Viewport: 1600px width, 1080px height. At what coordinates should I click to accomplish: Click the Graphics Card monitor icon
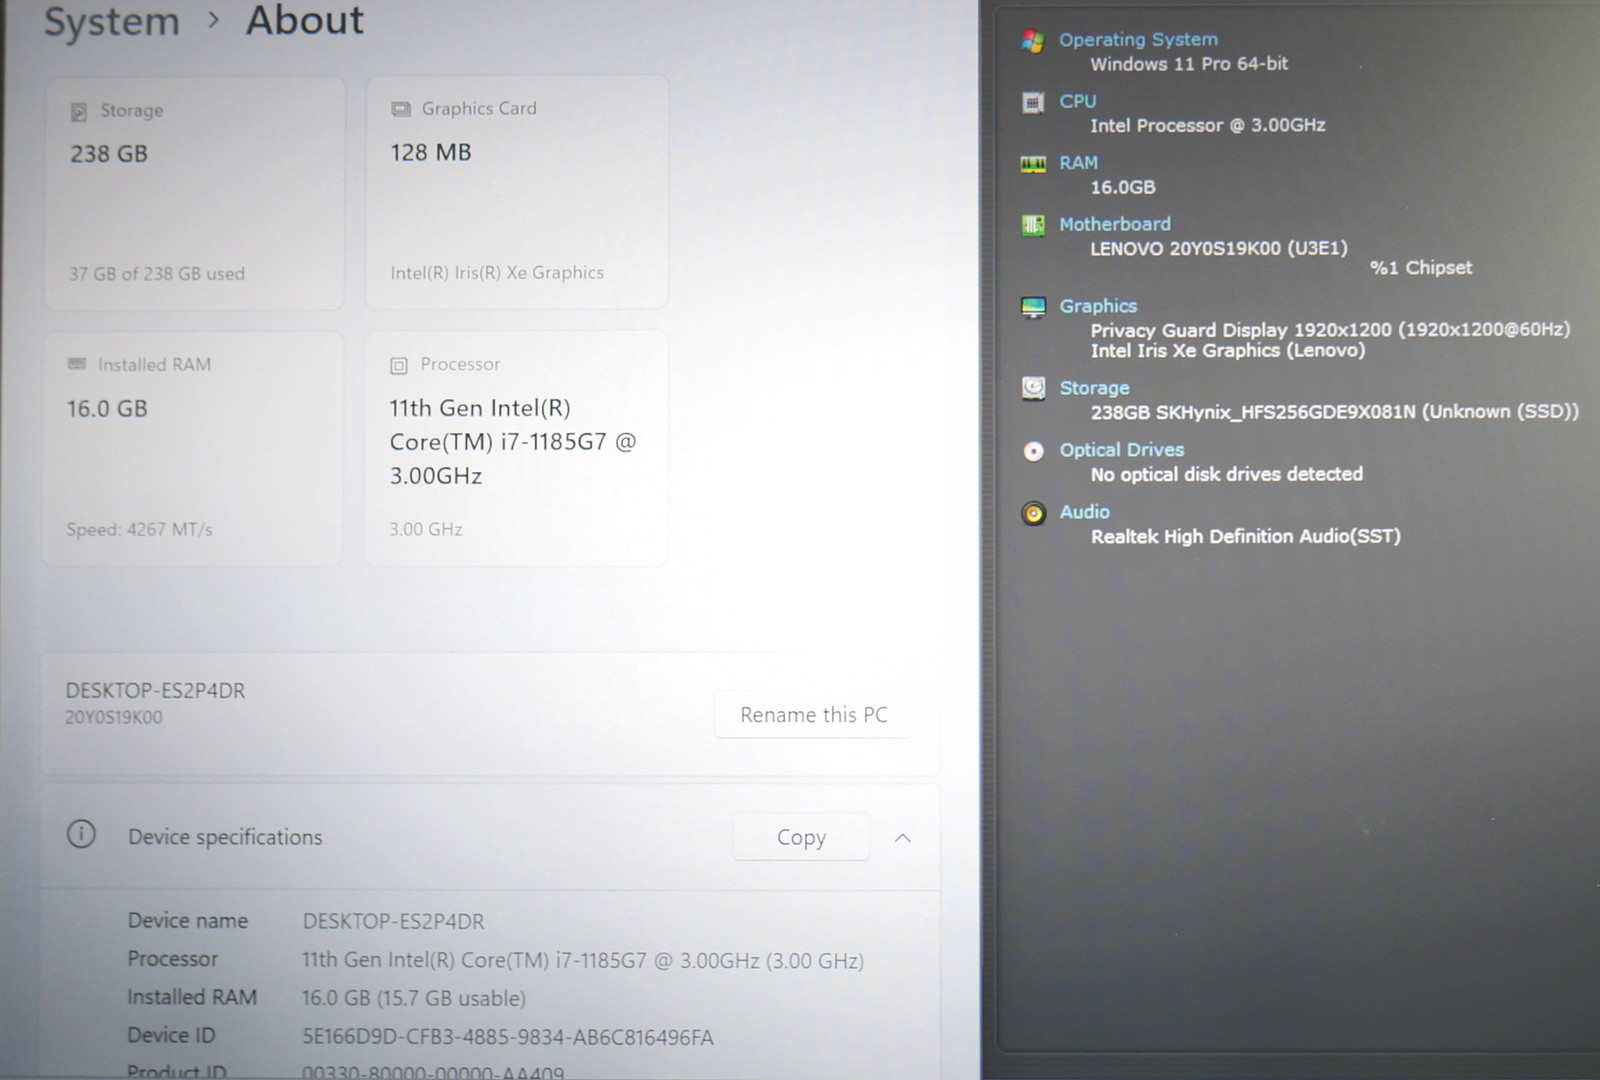(x=401, y=109)
